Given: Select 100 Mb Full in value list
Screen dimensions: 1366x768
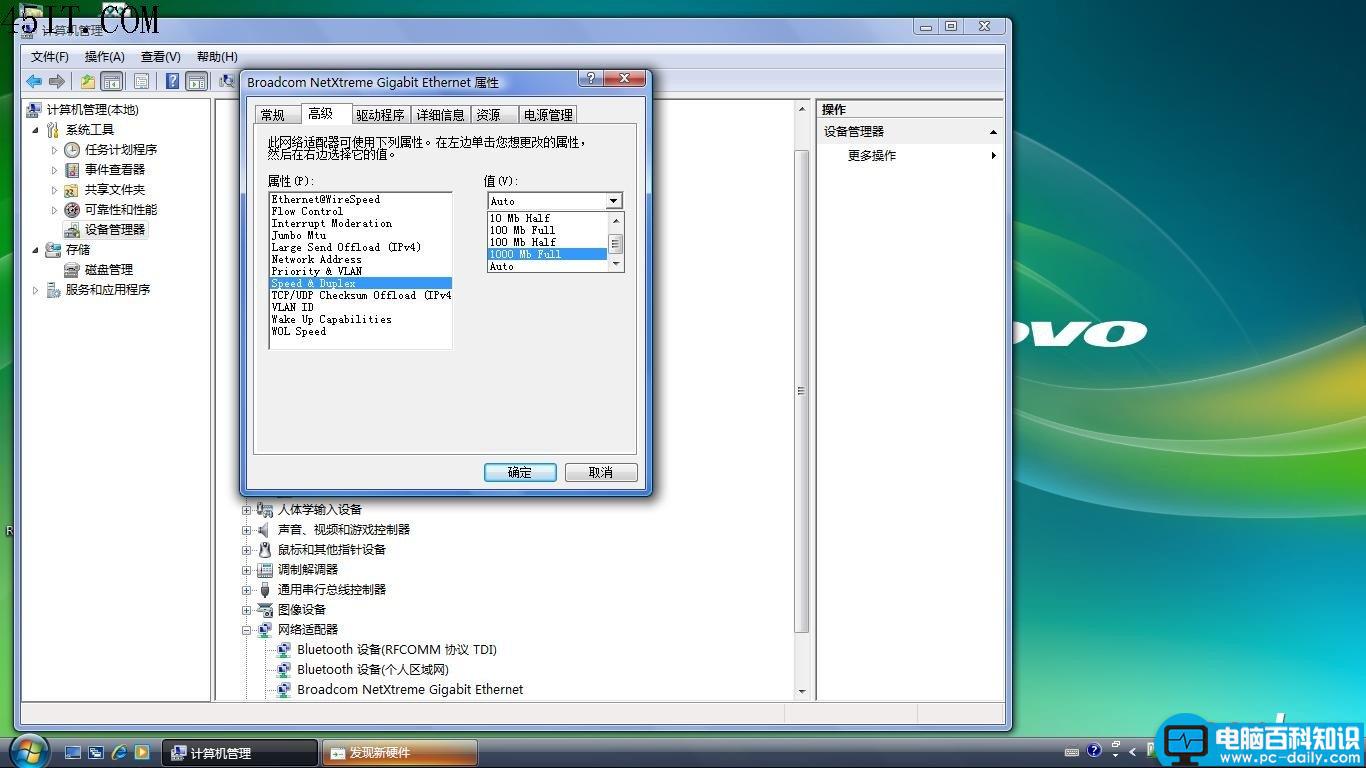Looking at the screenshot, I should tap(547, 230).
